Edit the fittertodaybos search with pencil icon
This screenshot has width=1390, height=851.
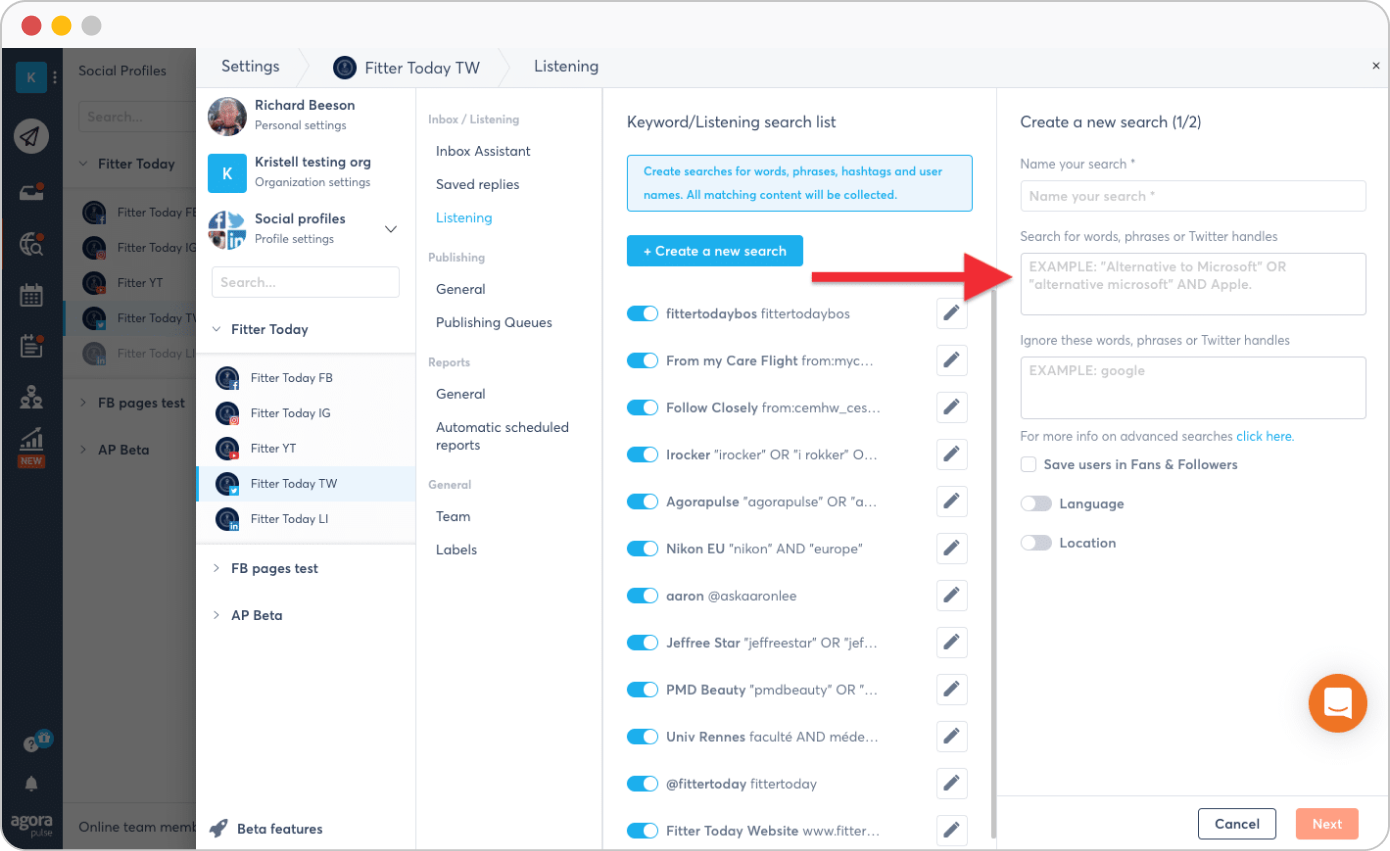(x=952, y=314)
